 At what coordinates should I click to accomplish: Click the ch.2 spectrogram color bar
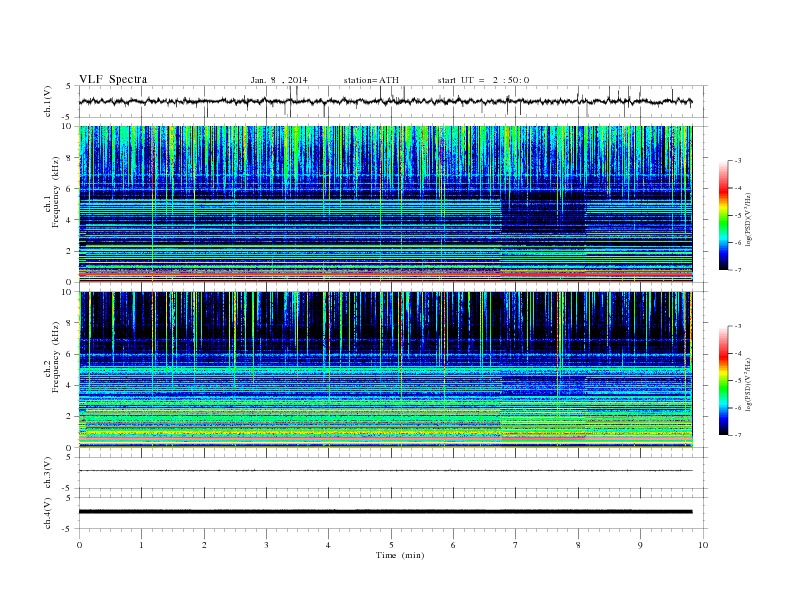[x=723, y=380]
